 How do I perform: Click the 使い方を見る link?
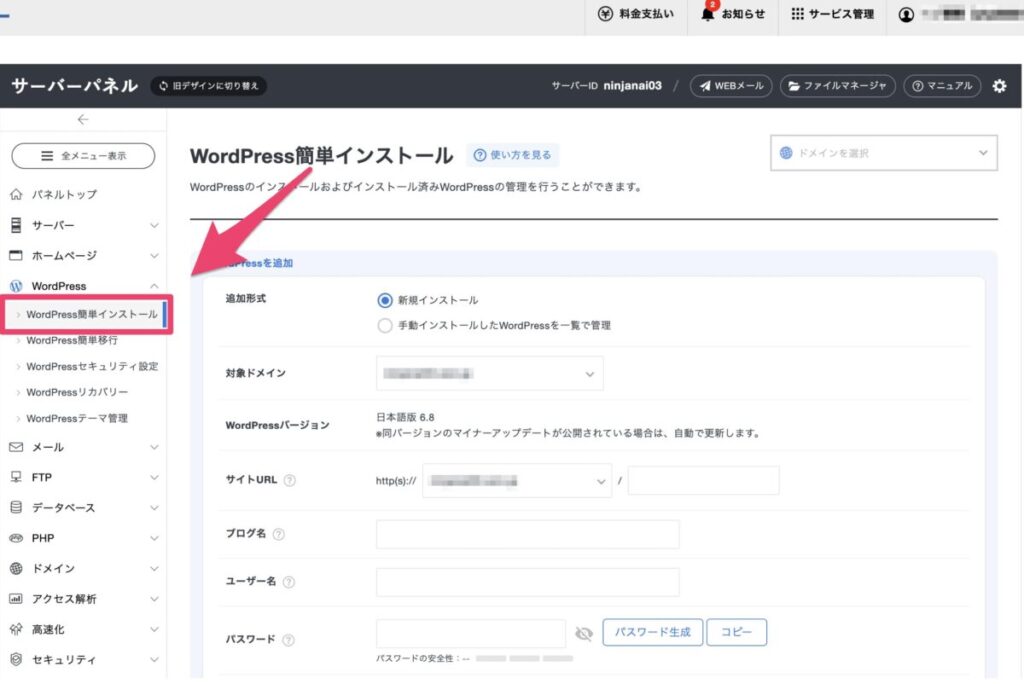click(x=512, y=155)
